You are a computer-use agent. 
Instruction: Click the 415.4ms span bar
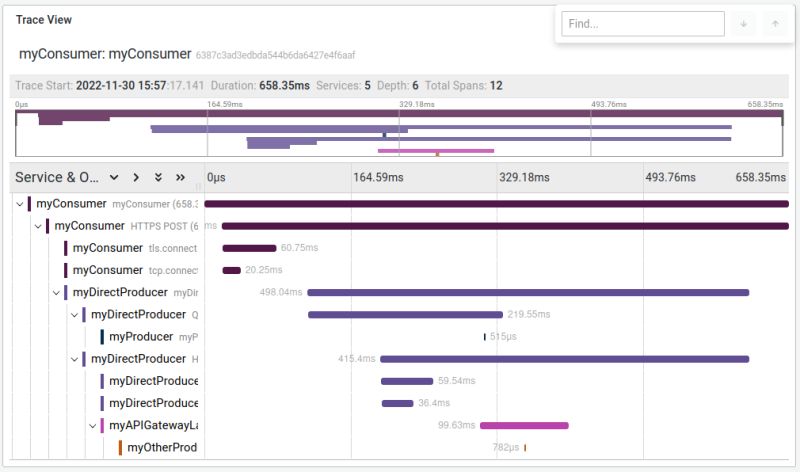coord(564,359)
